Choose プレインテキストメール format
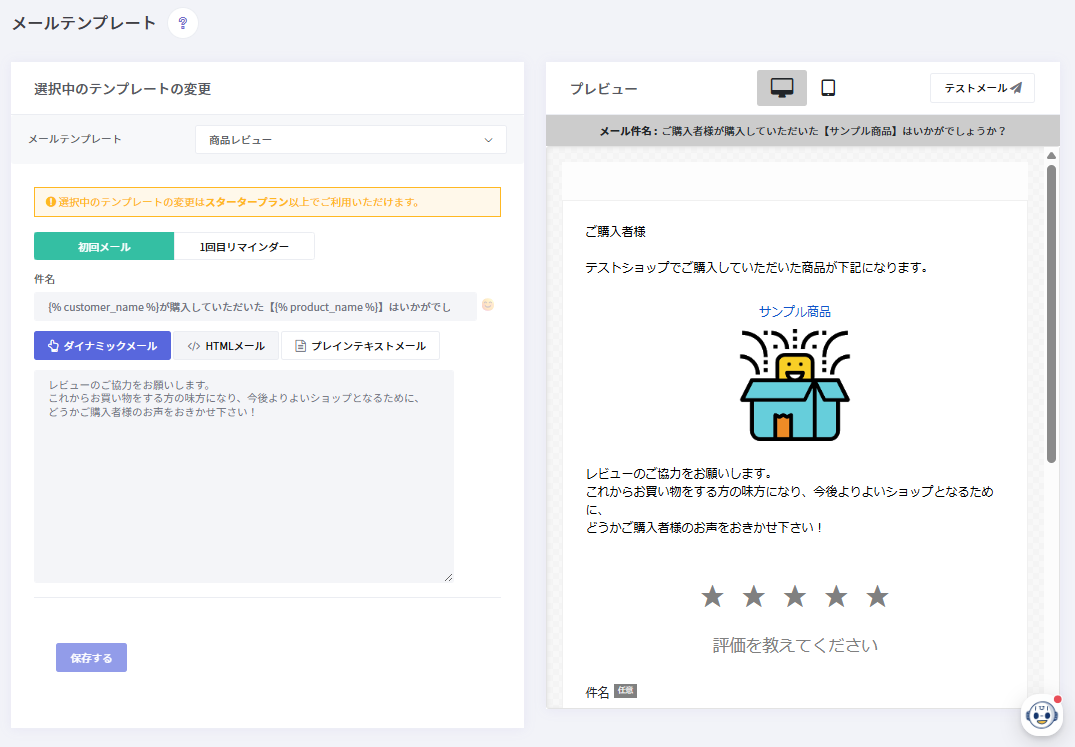This screenshot has width=1075, height=747. coord(360,346)
